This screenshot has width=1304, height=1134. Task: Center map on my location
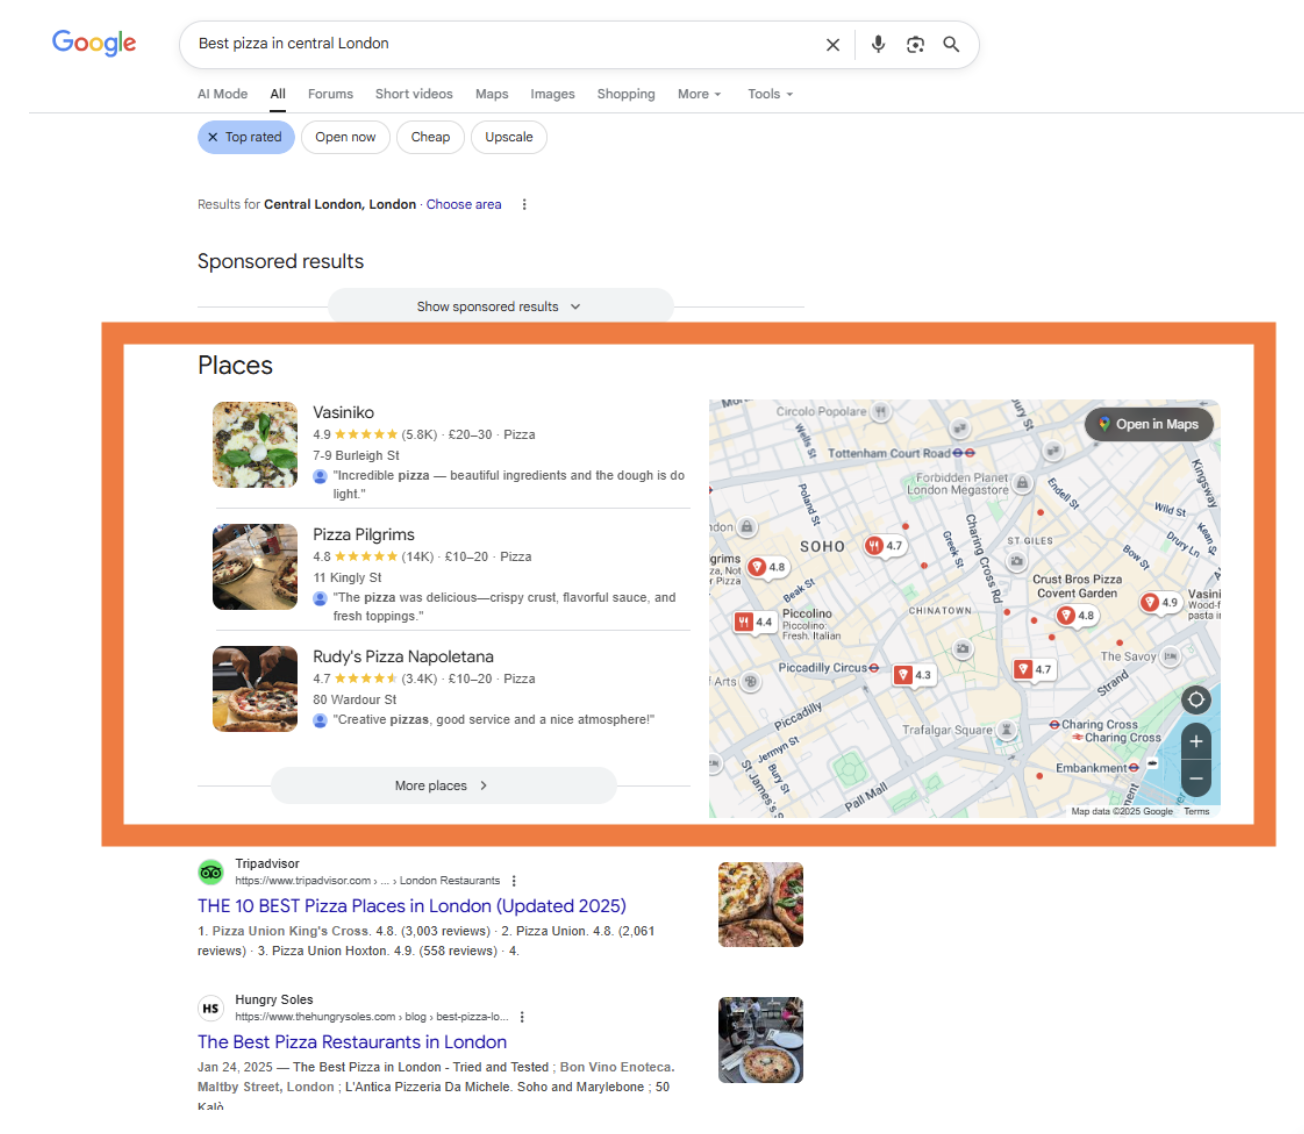pyautogui.click(x=1196, y=700)
